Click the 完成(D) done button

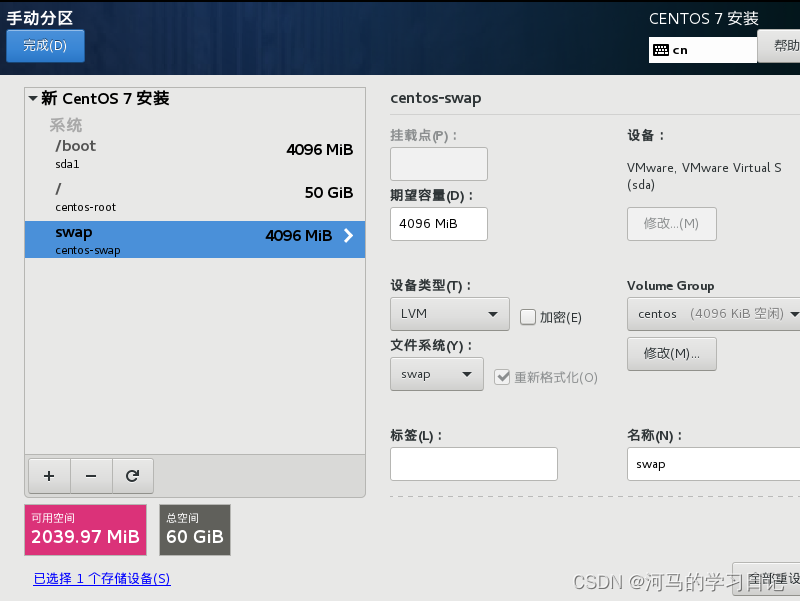[45, 46]
